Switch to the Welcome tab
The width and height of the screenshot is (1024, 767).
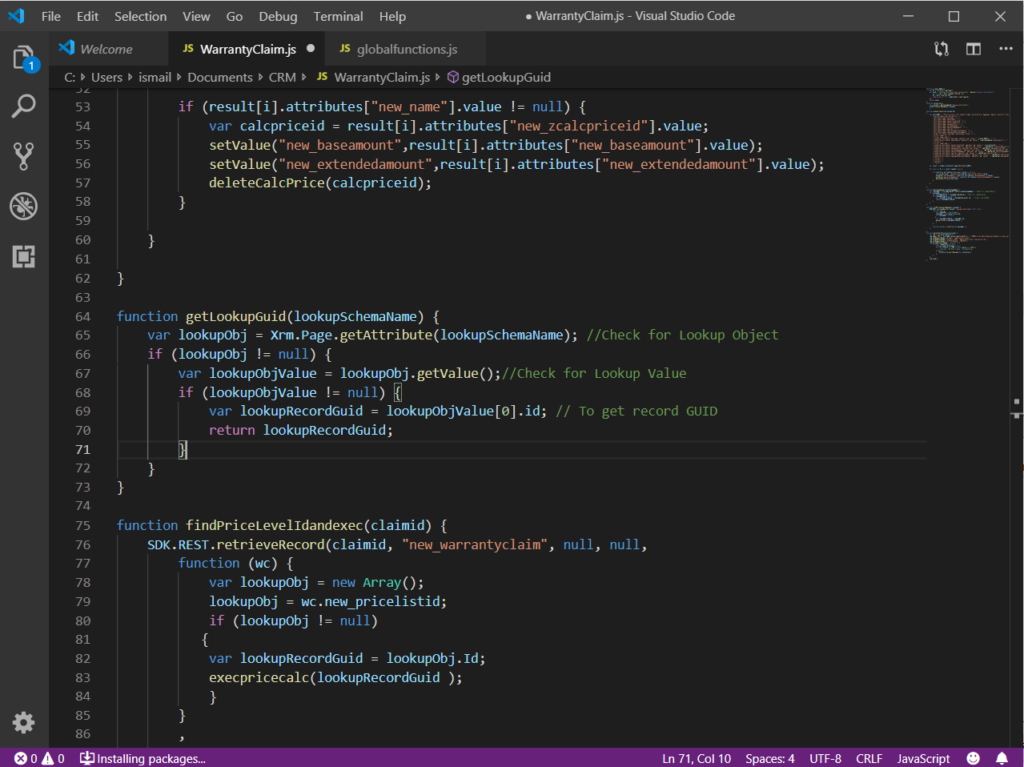105,49
